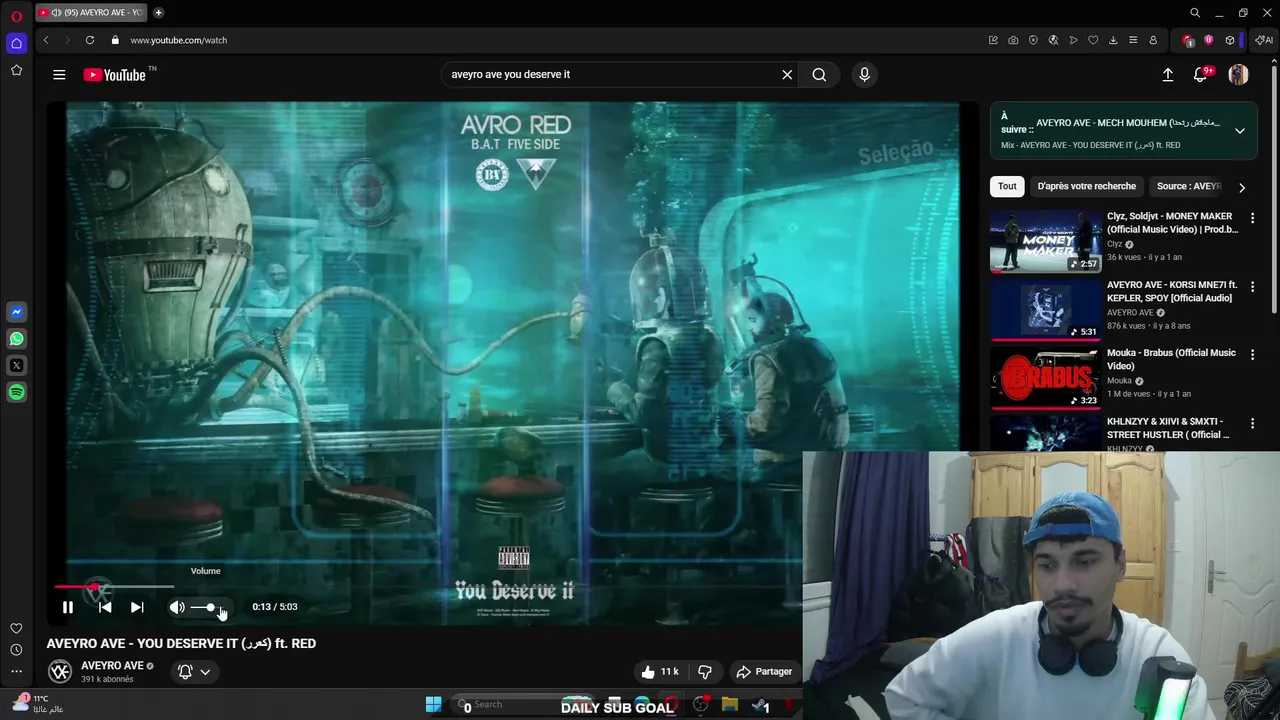Open the YouTube guide hamburger menu
The height and width of the screenshot is (720, 1280).
point(59,74)
